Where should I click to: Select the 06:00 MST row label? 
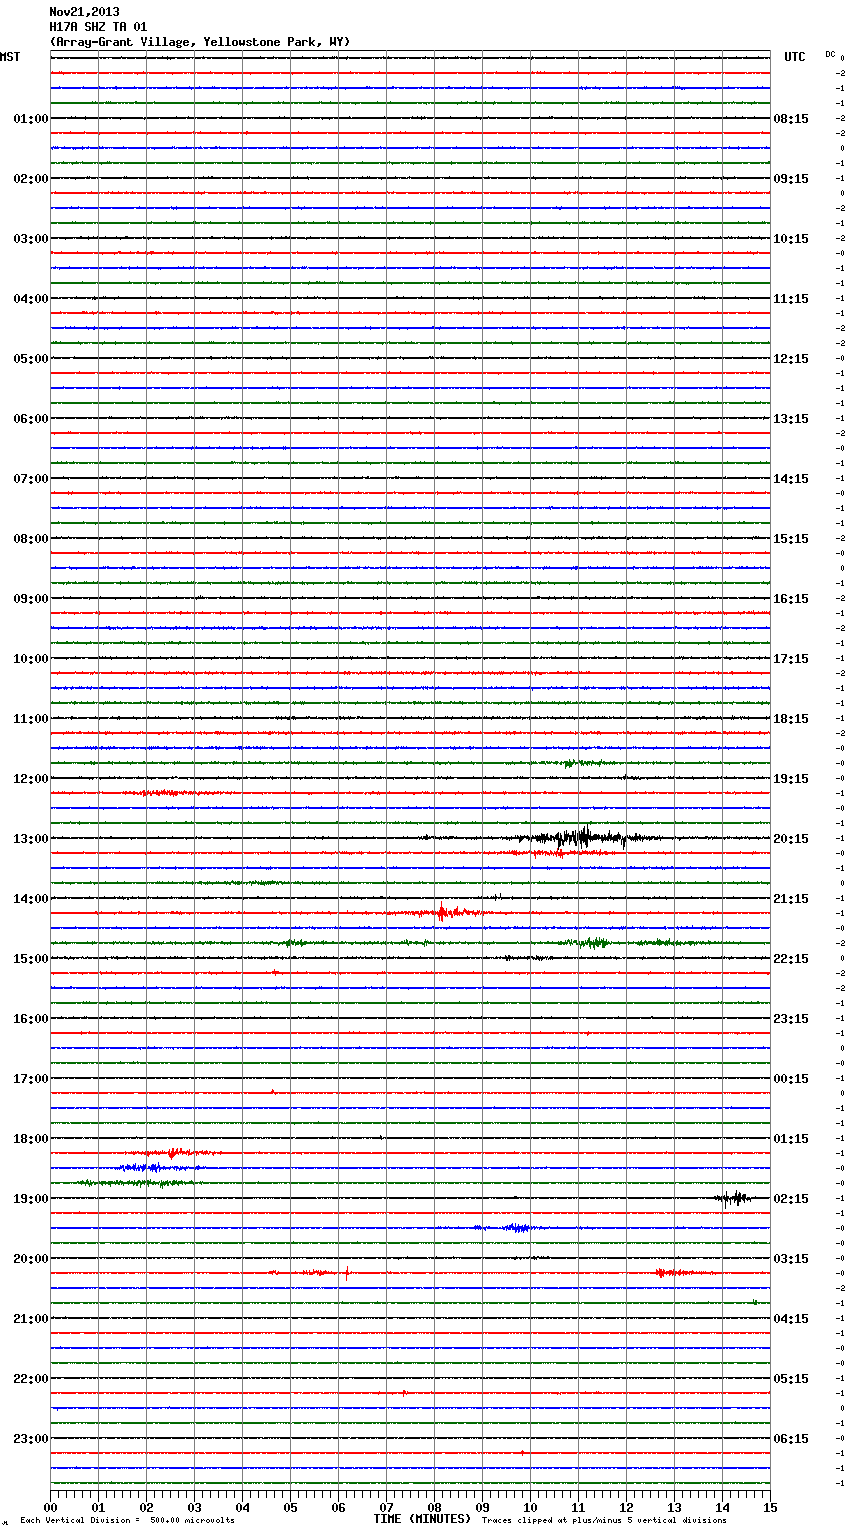click(30, 419)
